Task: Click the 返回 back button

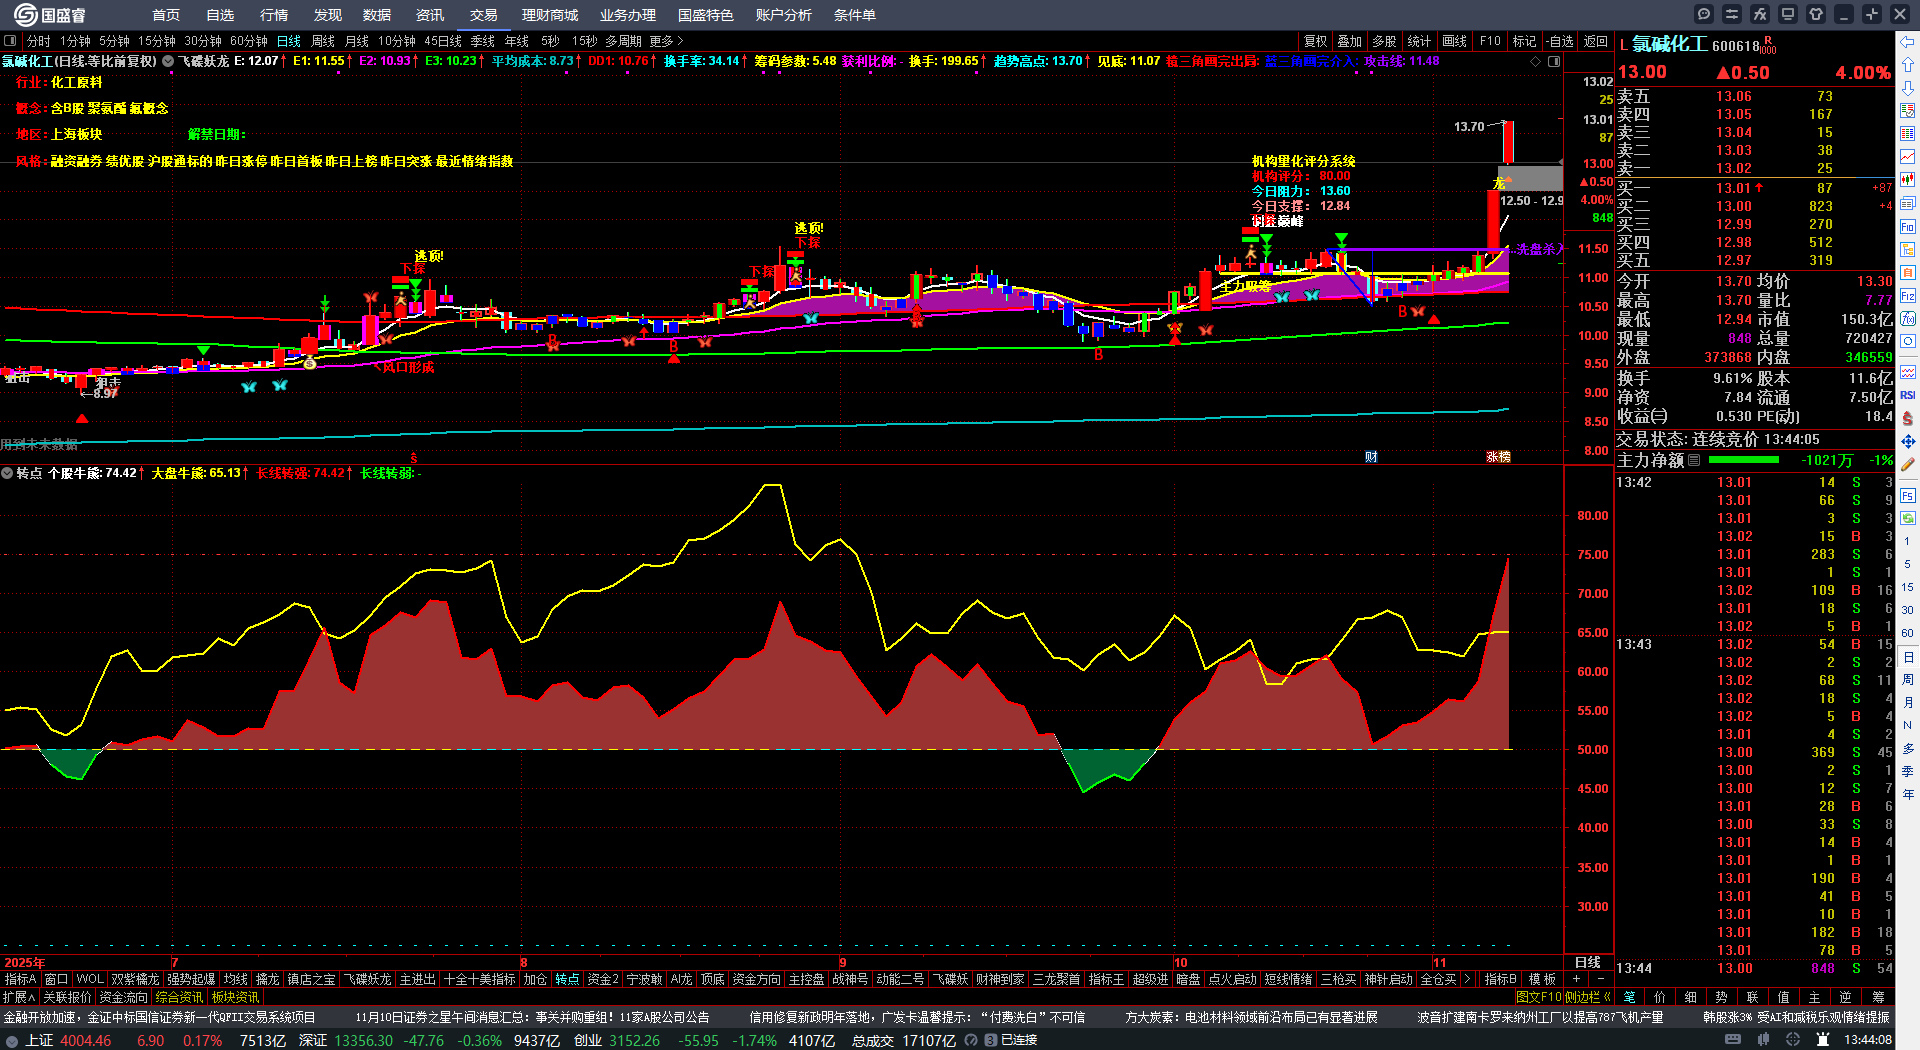Action: pyautogui.click(x=1596, y=41)
